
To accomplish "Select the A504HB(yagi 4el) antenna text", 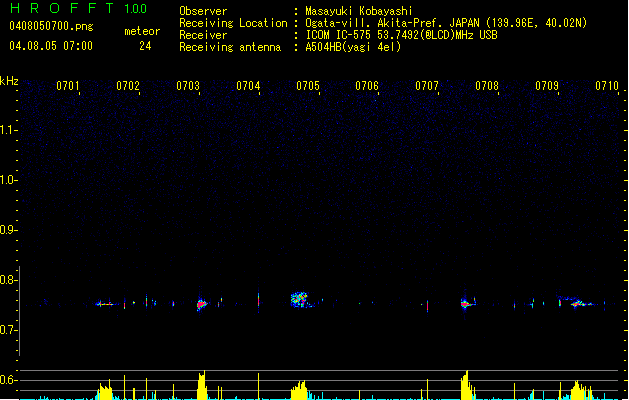I will tap(353, 47).
